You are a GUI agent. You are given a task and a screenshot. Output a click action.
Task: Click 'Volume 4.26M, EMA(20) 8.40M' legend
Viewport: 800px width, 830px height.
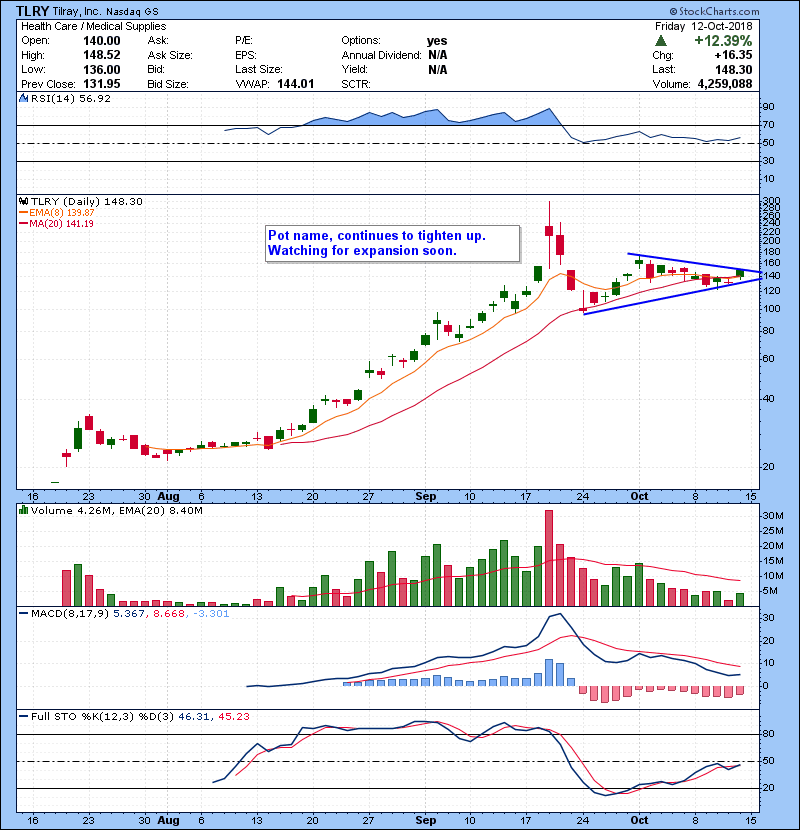[116, 510]
